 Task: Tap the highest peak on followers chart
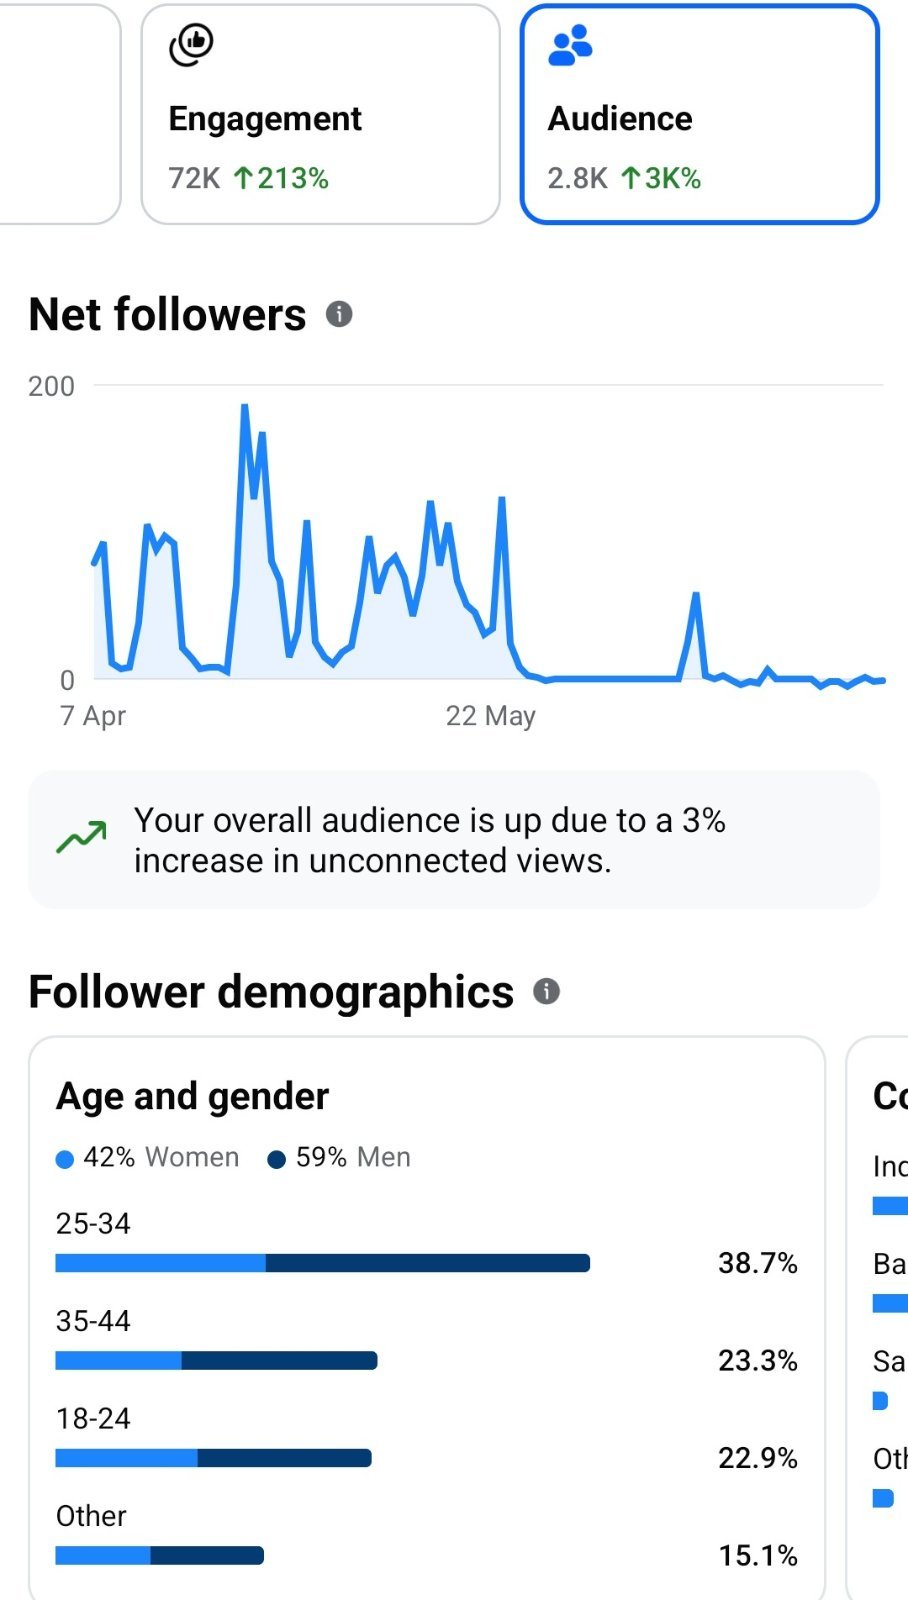pos(244,407)
